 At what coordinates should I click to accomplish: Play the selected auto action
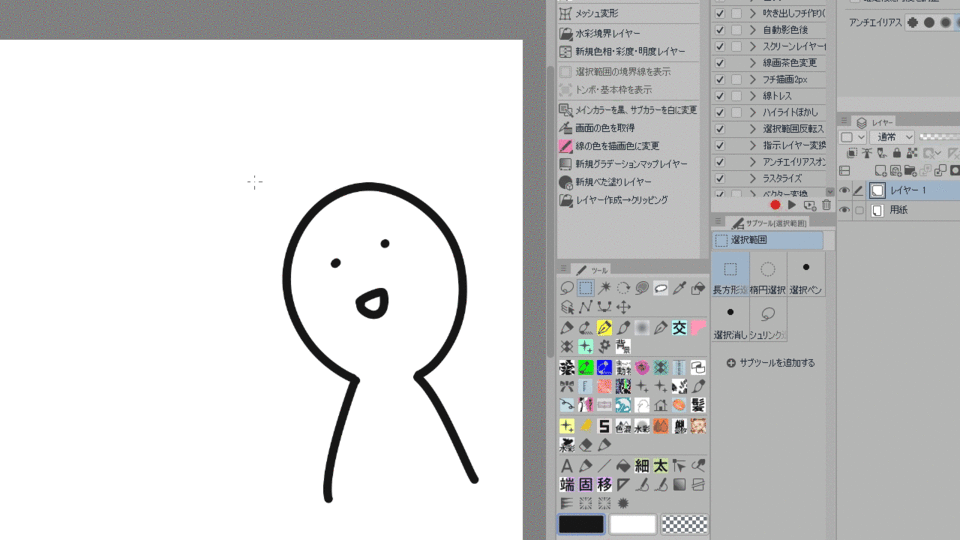[792, 205]
